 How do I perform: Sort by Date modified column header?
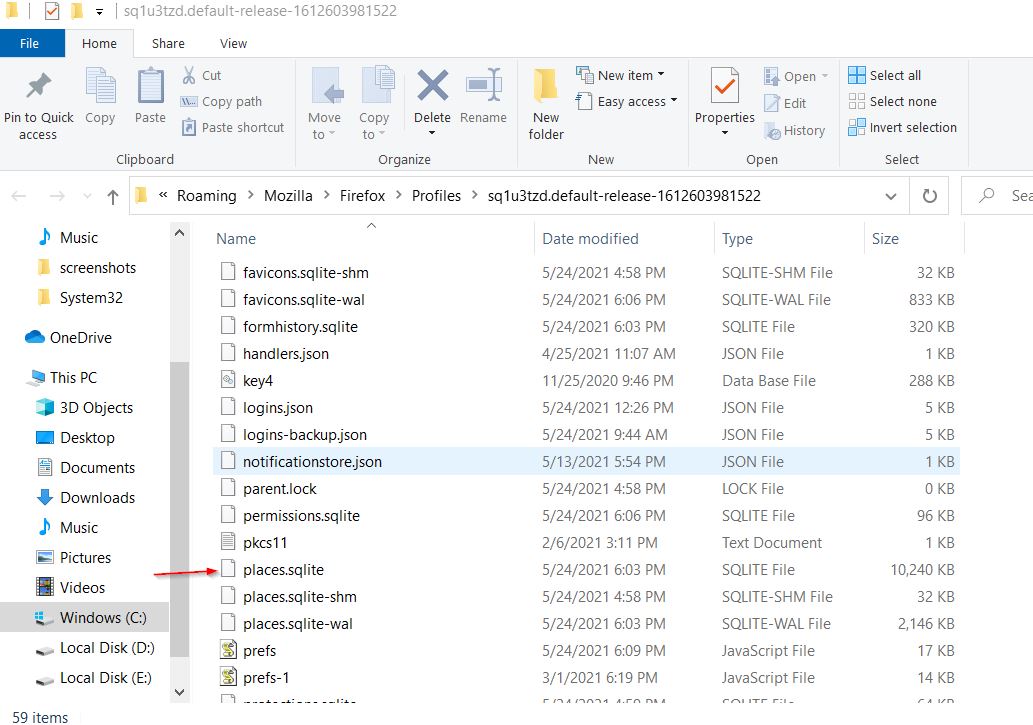coord(590,239)
